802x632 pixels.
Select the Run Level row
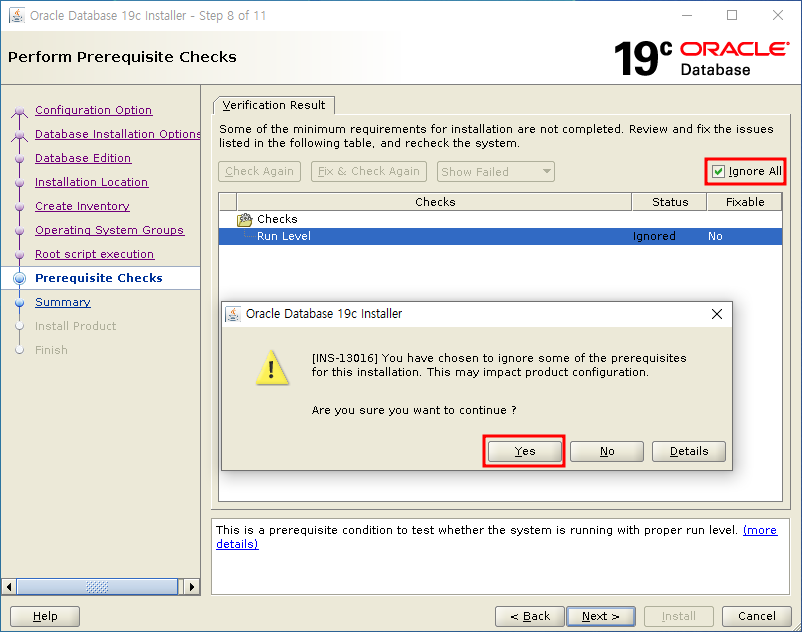(500, 236)
